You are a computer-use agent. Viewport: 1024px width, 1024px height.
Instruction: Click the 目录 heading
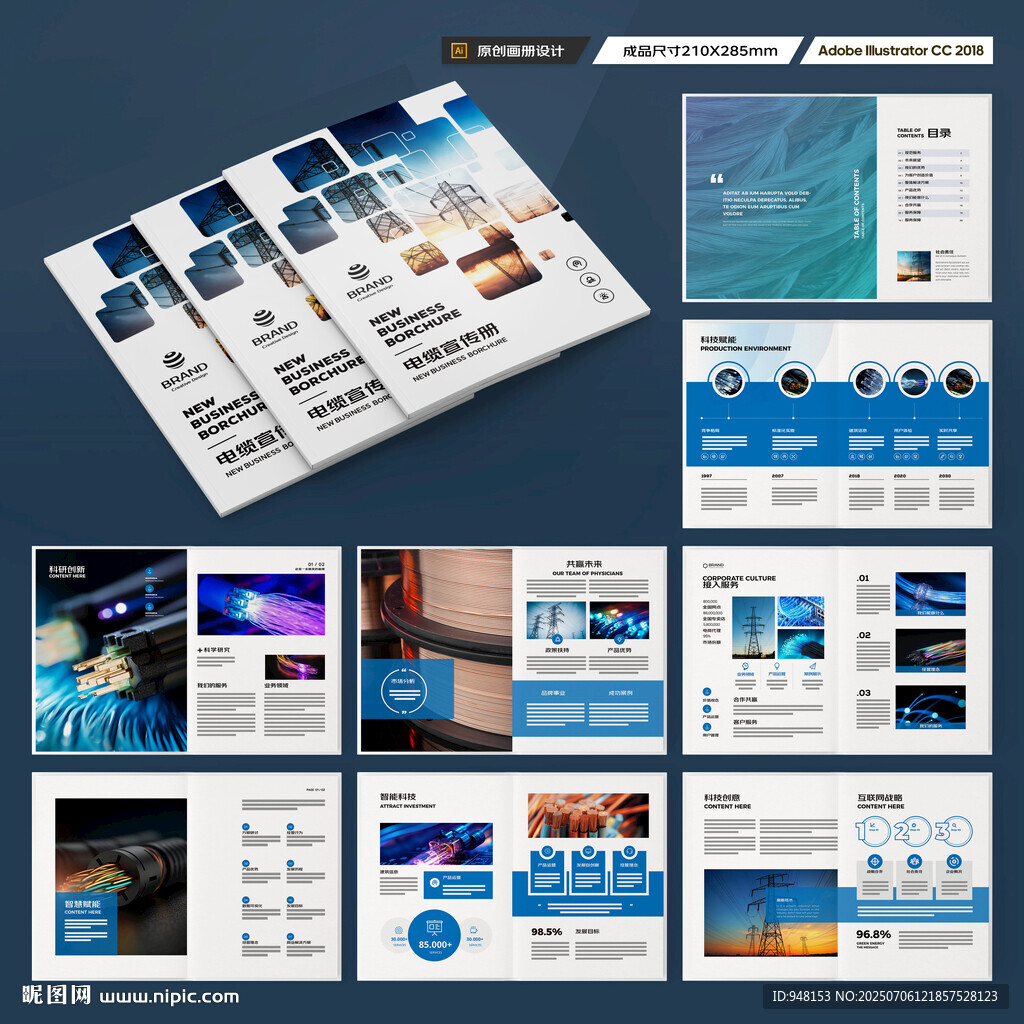tap(939, 133)
